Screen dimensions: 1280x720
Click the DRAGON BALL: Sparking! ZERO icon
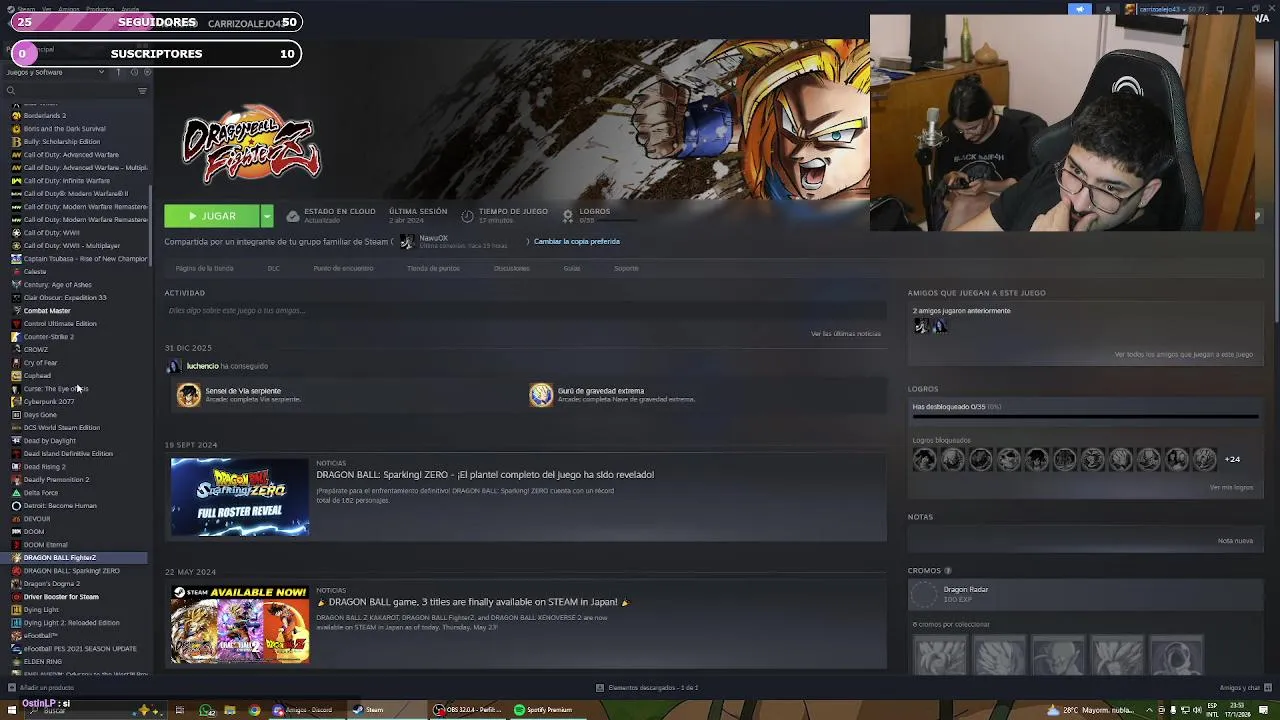tap(16, 571)
